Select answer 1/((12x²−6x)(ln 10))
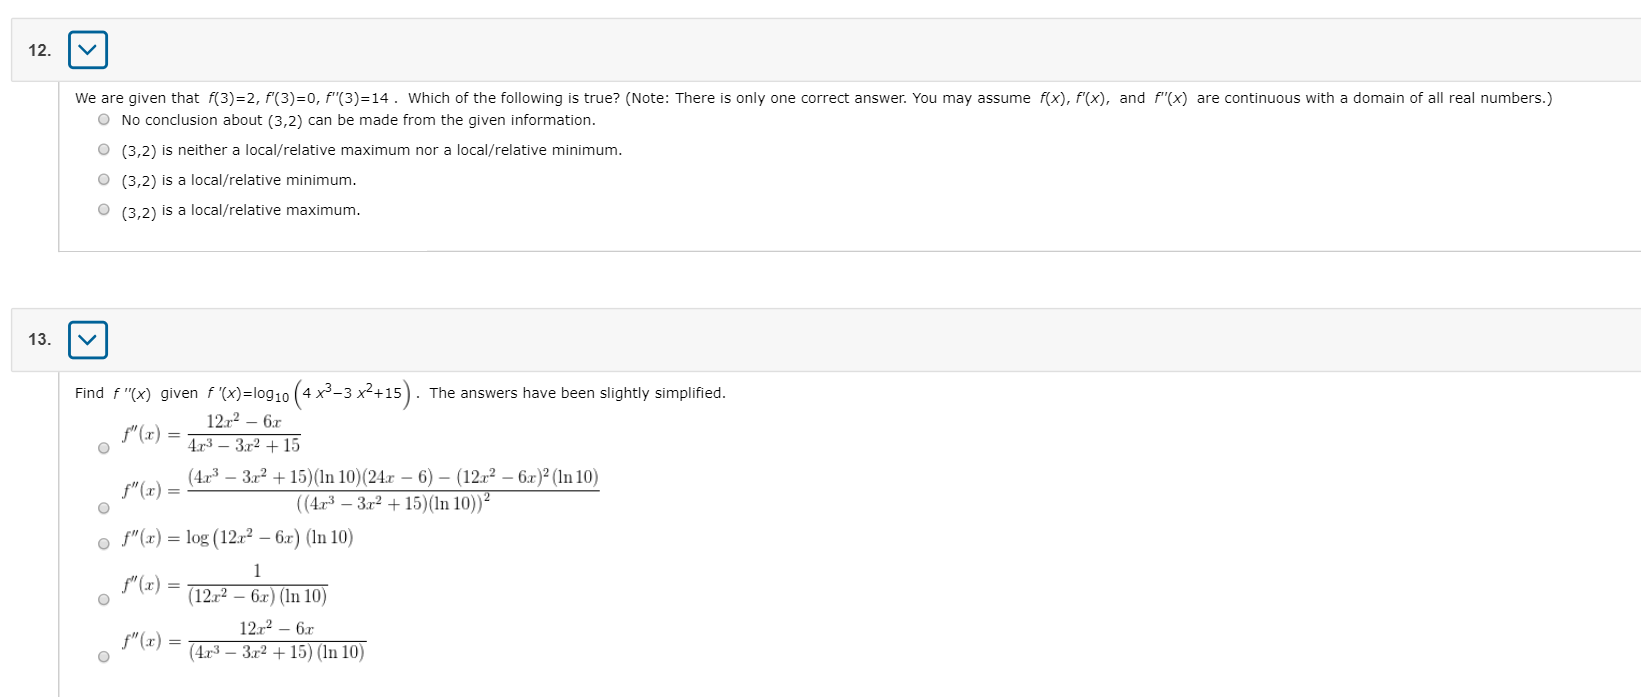The image size is (1641, 697). coord(104,600)
